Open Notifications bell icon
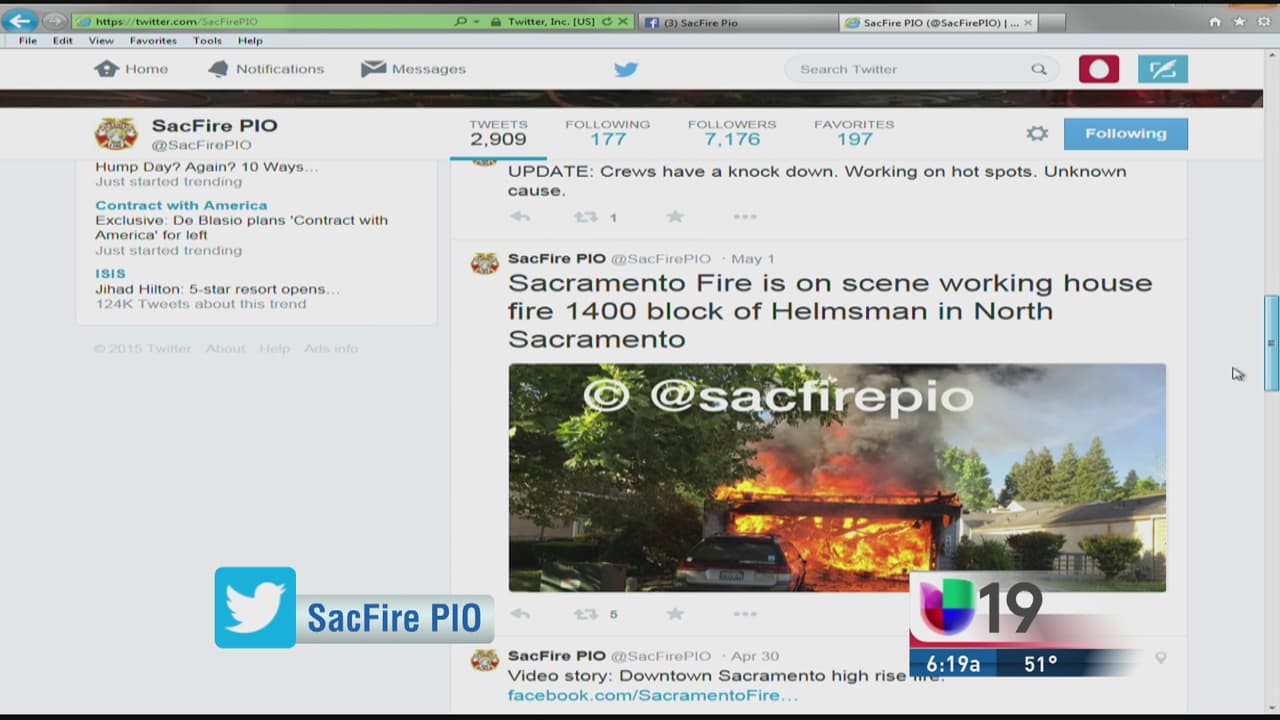Image resolution: width=1280 pixels, height=720 pixels. [218, 68]
